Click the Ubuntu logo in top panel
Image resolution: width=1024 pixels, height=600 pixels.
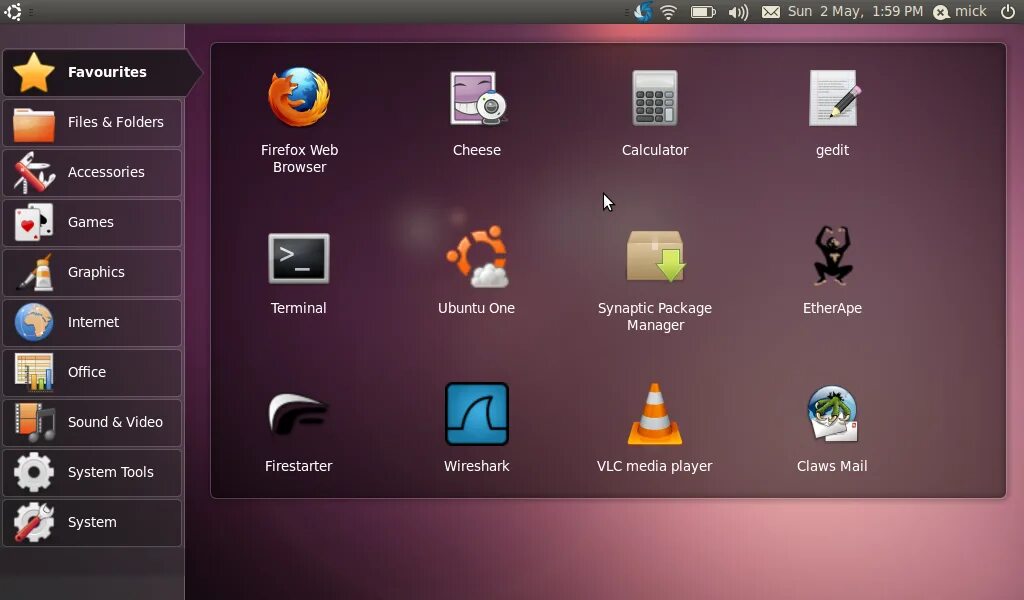coord(12,12)
